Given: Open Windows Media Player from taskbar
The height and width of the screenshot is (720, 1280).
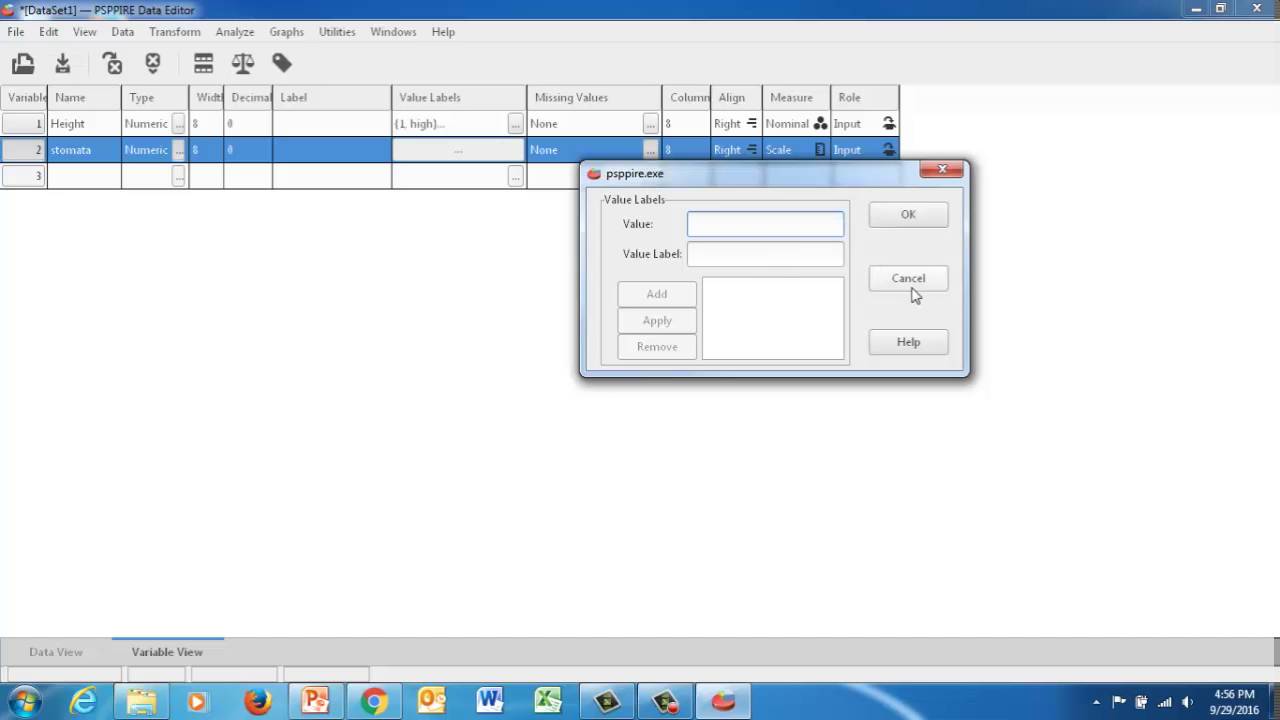Looking at the screenshot, I should [x=197, y=702].
